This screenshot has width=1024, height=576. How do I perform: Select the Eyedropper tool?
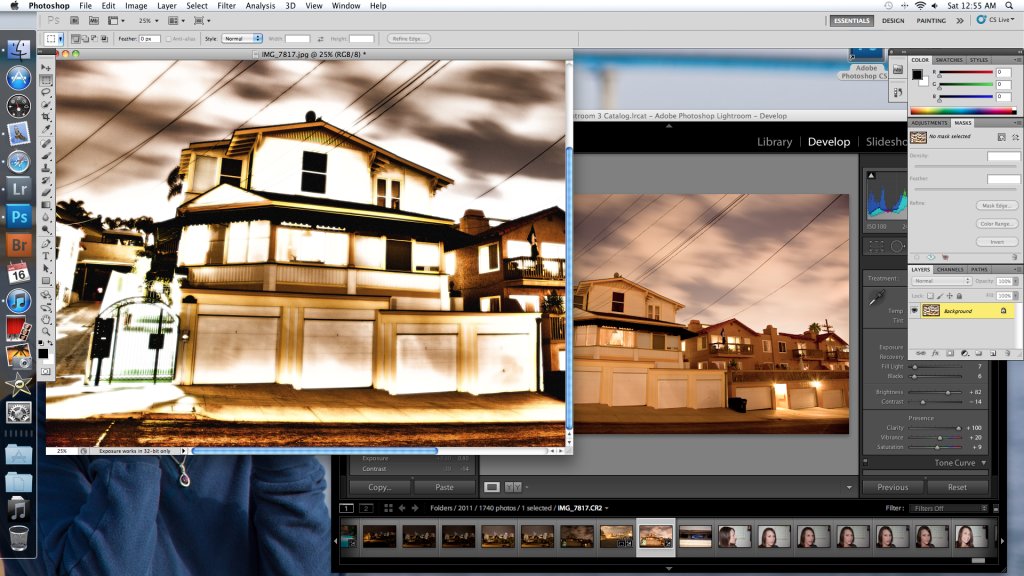(x=46, y=129)
